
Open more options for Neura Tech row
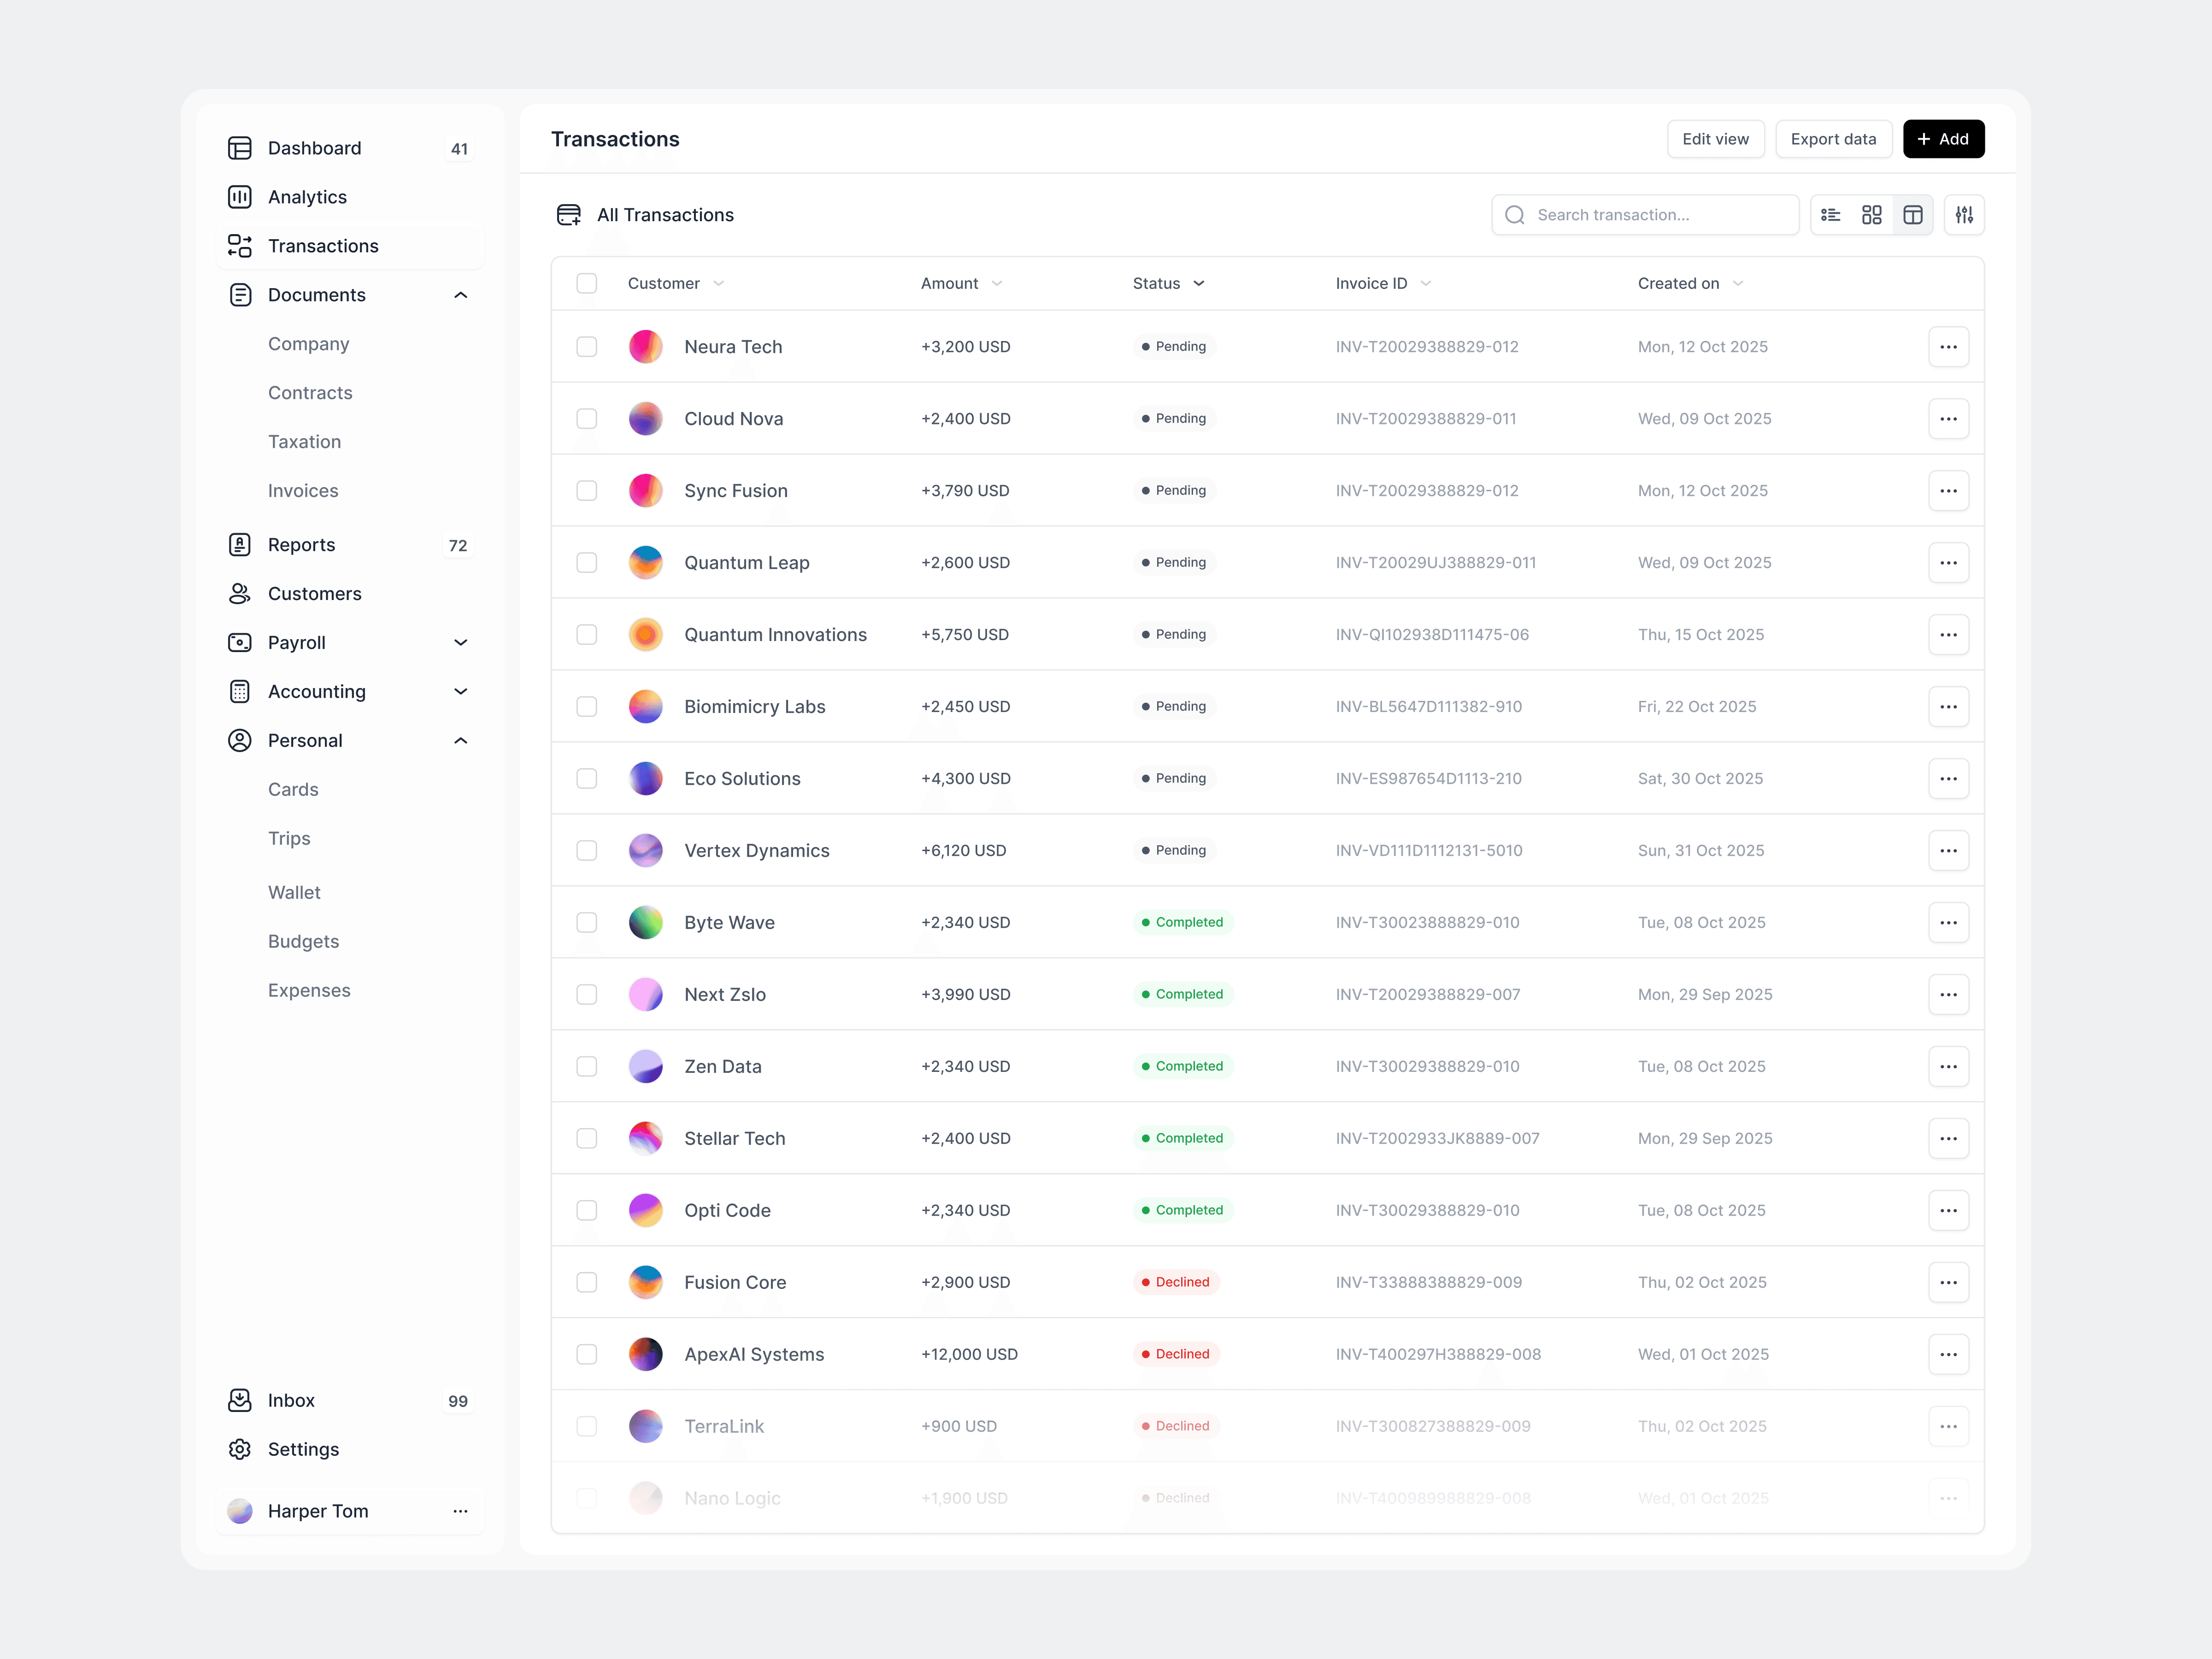(x=1948, y=347)
